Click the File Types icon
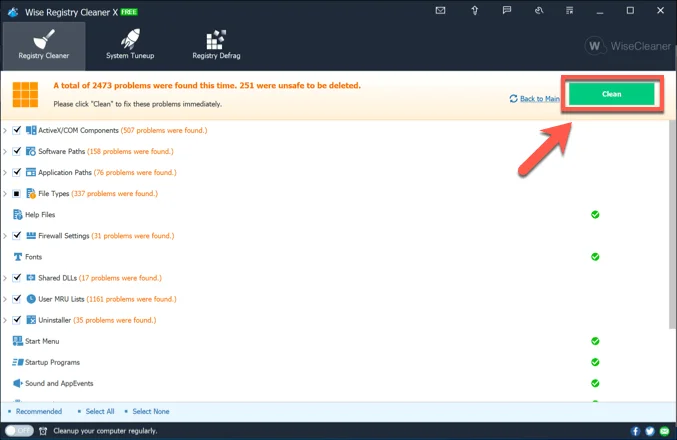The image size is (677, 440). coord(31,193)
